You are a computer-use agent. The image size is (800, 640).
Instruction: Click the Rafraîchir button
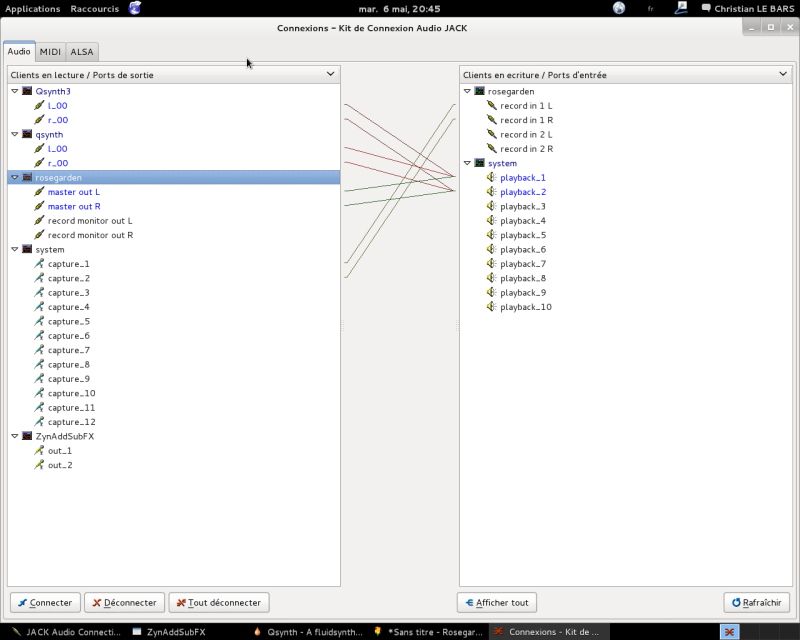[757, 603]
